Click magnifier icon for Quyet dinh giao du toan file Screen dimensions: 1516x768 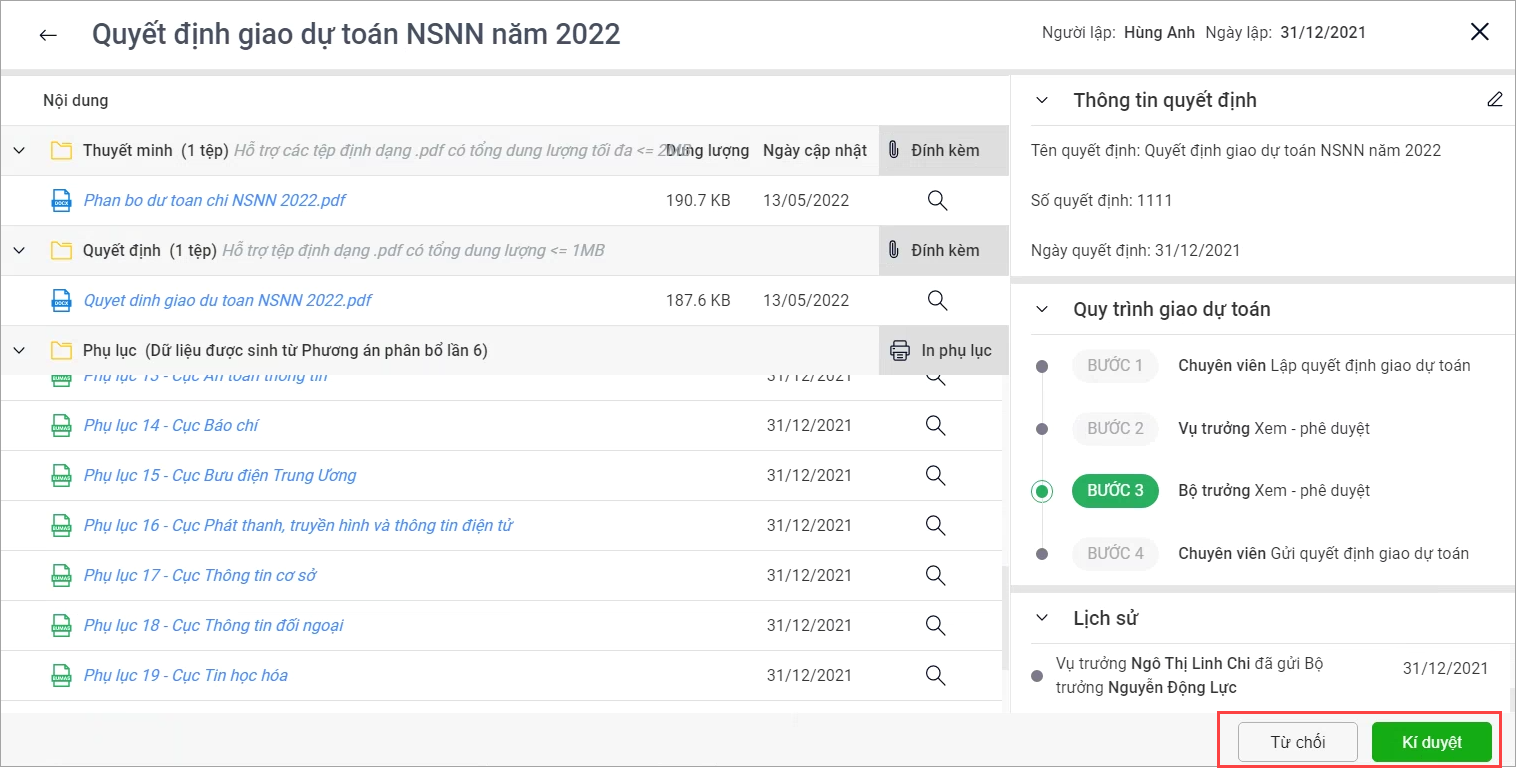pyautogui.click(x=937, y=300)
